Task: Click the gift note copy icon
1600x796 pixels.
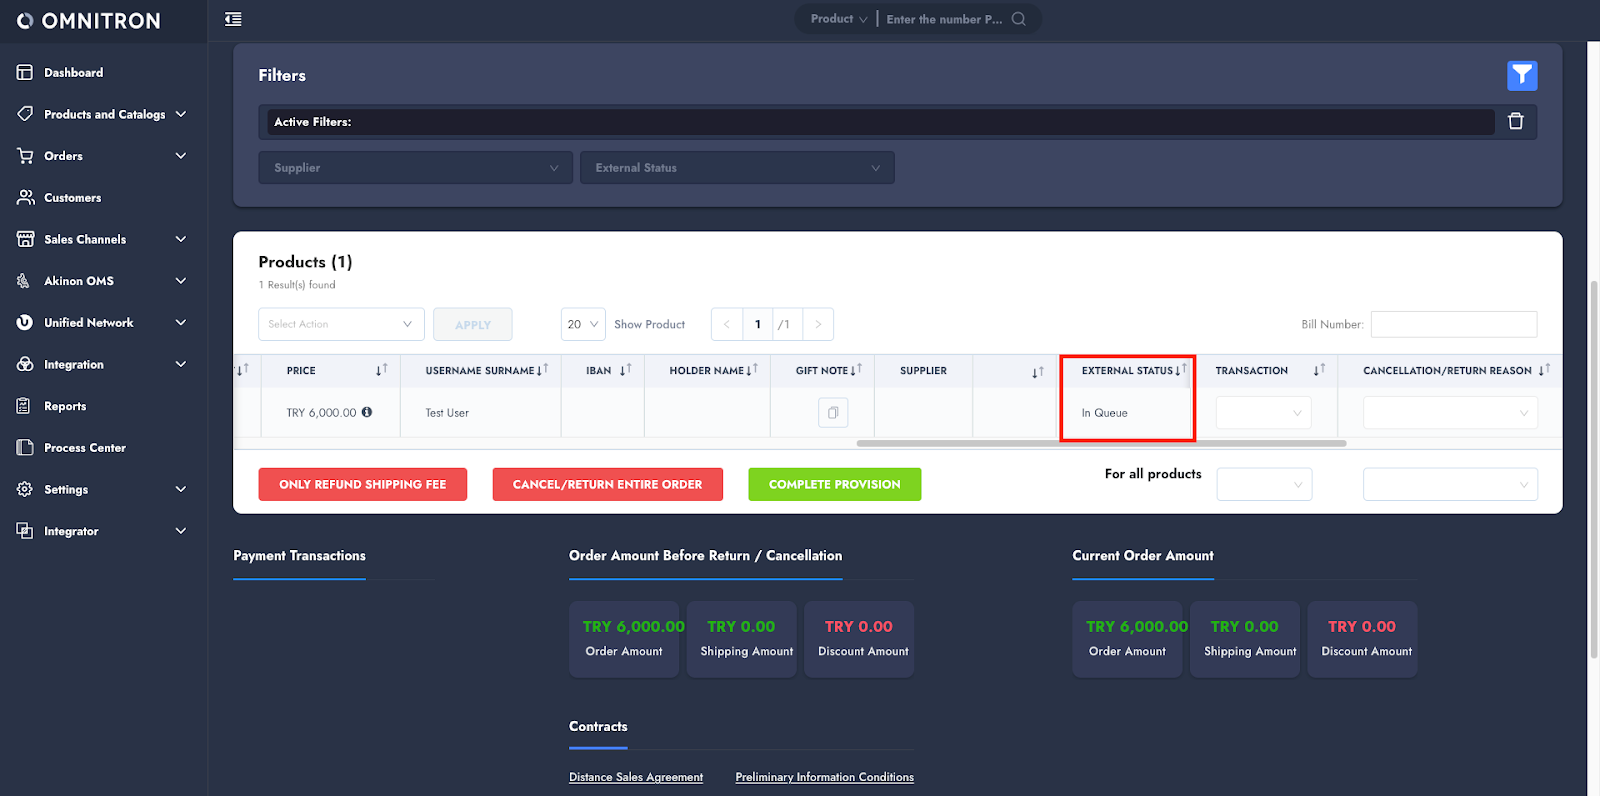Action: coord(832,412)
